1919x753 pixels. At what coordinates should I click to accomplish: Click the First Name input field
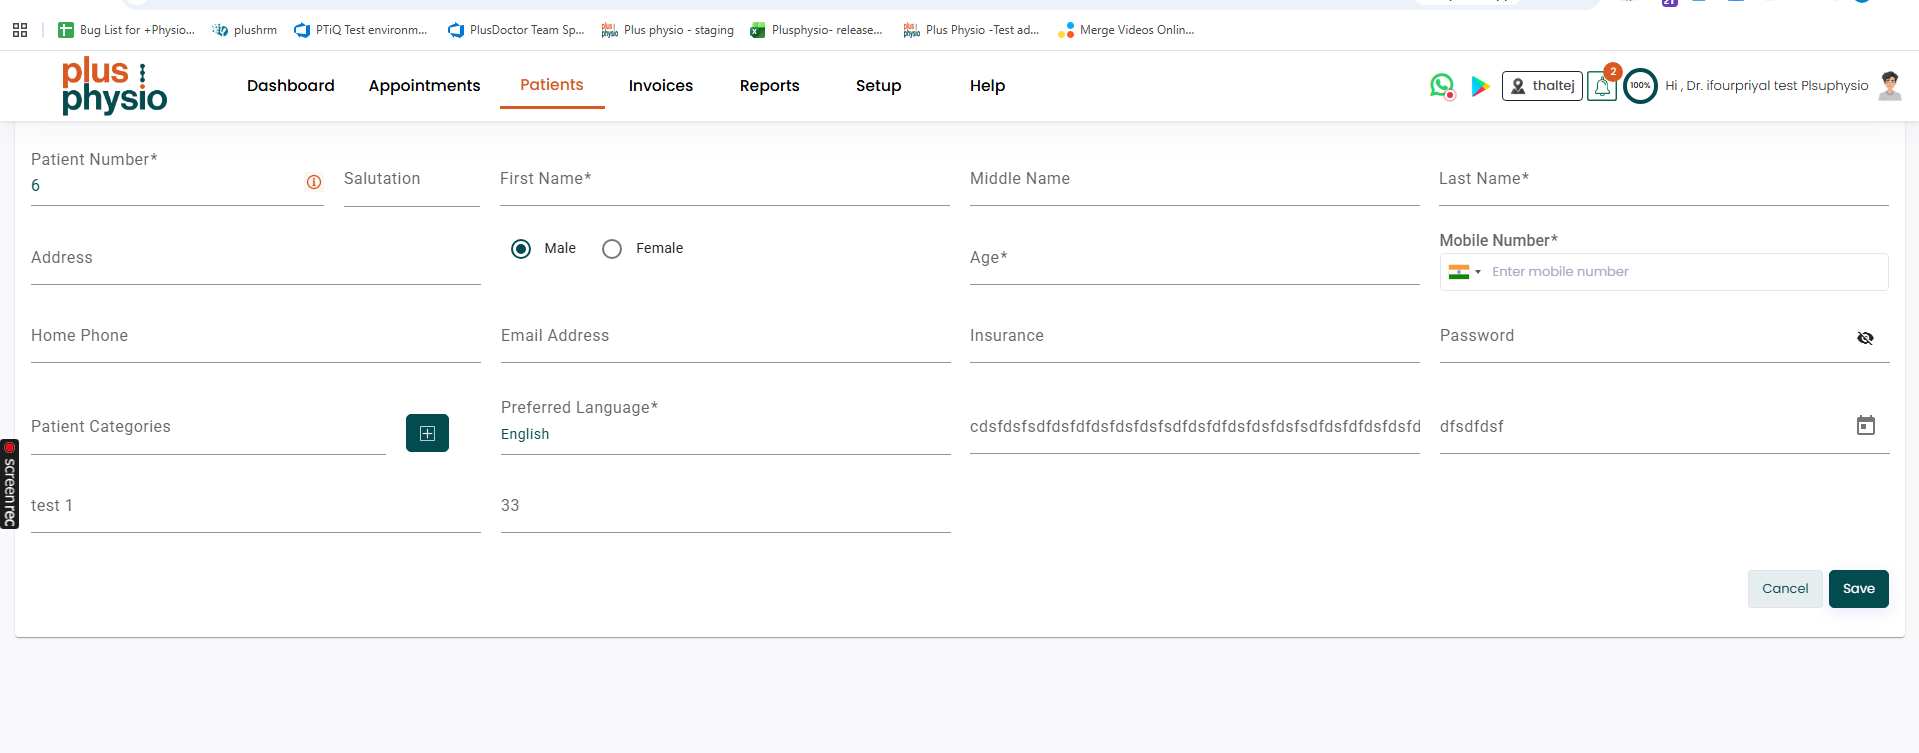point(724,187)
